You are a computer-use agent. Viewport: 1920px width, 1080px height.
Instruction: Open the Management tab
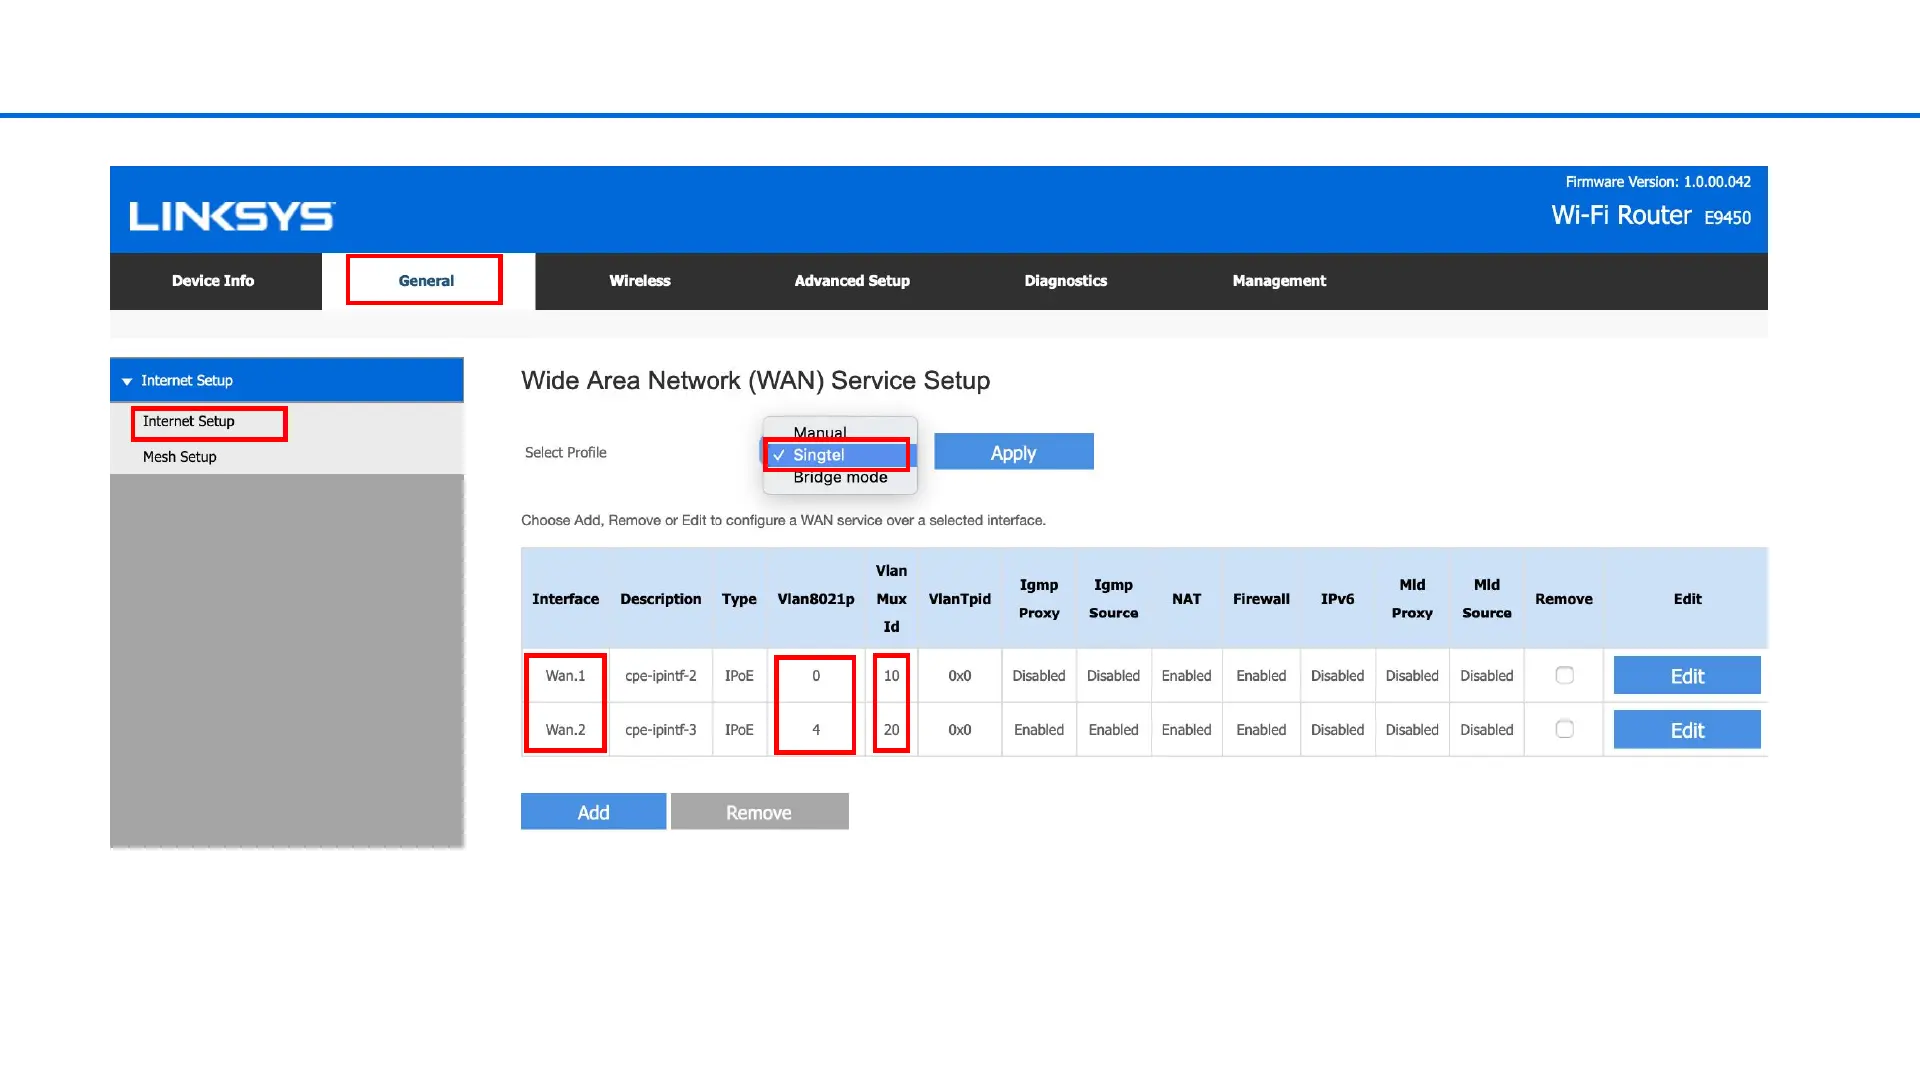click(x=1279, y=281)
